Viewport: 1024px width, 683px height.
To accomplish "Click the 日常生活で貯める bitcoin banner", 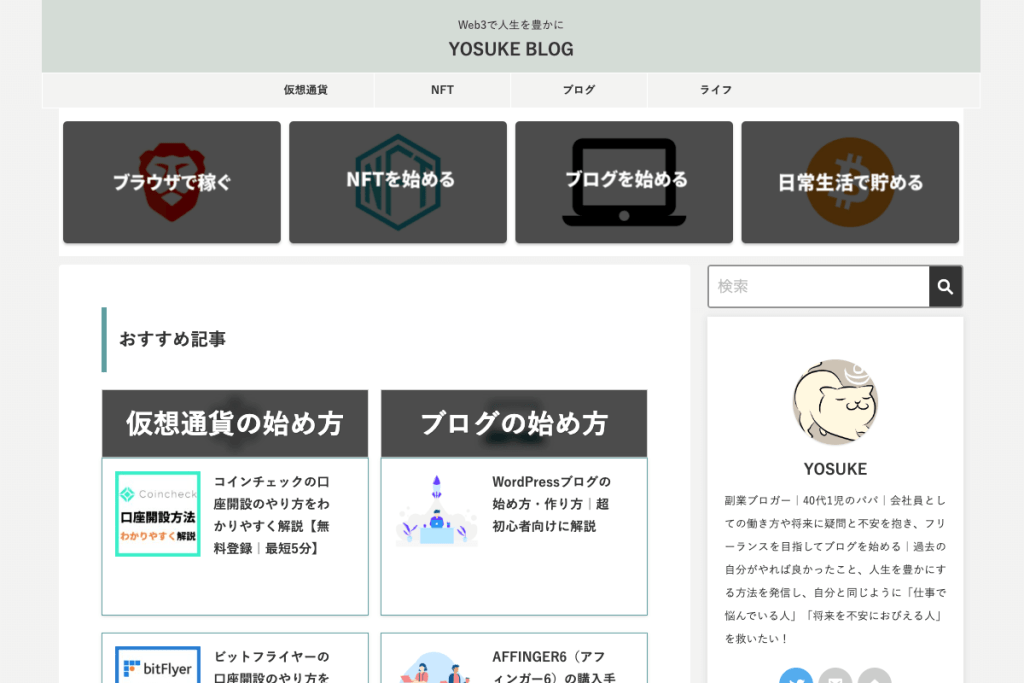I will coord(850,182).
